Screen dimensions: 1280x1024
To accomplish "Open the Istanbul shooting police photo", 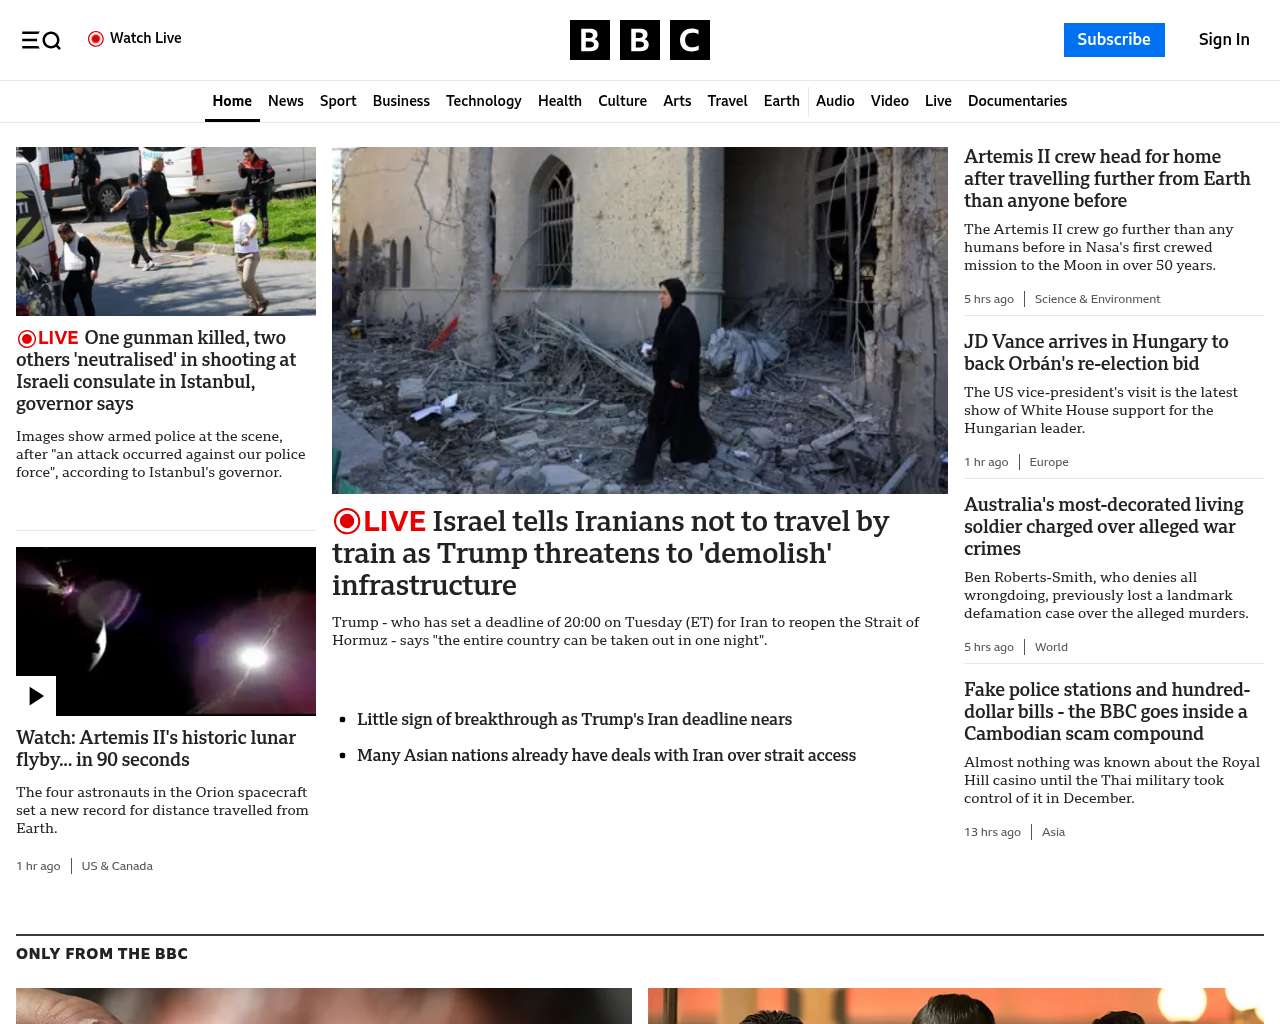I will 166,231.
